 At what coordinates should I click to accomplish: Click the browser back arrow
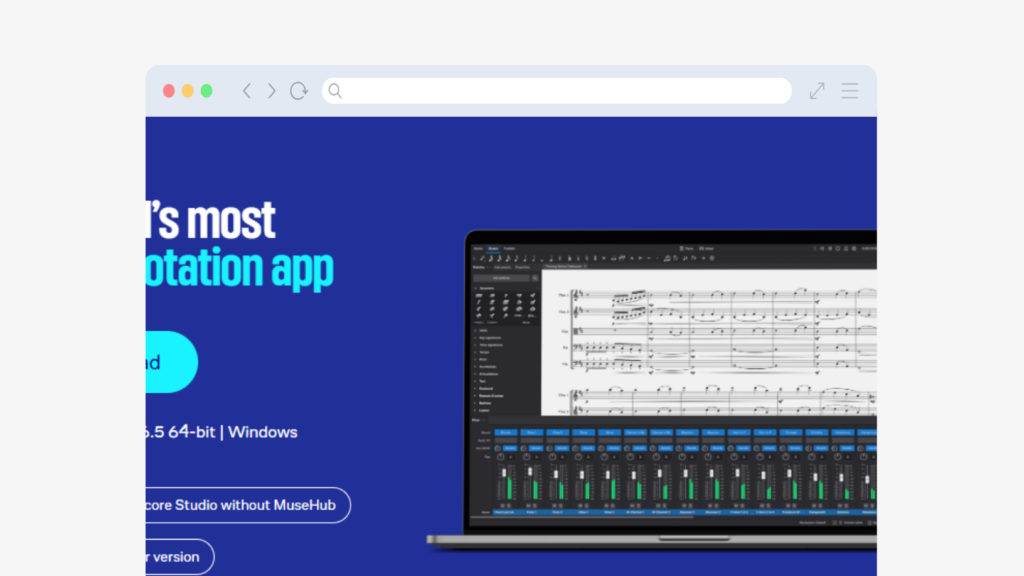pyautogui.click(x=247, y=91)
